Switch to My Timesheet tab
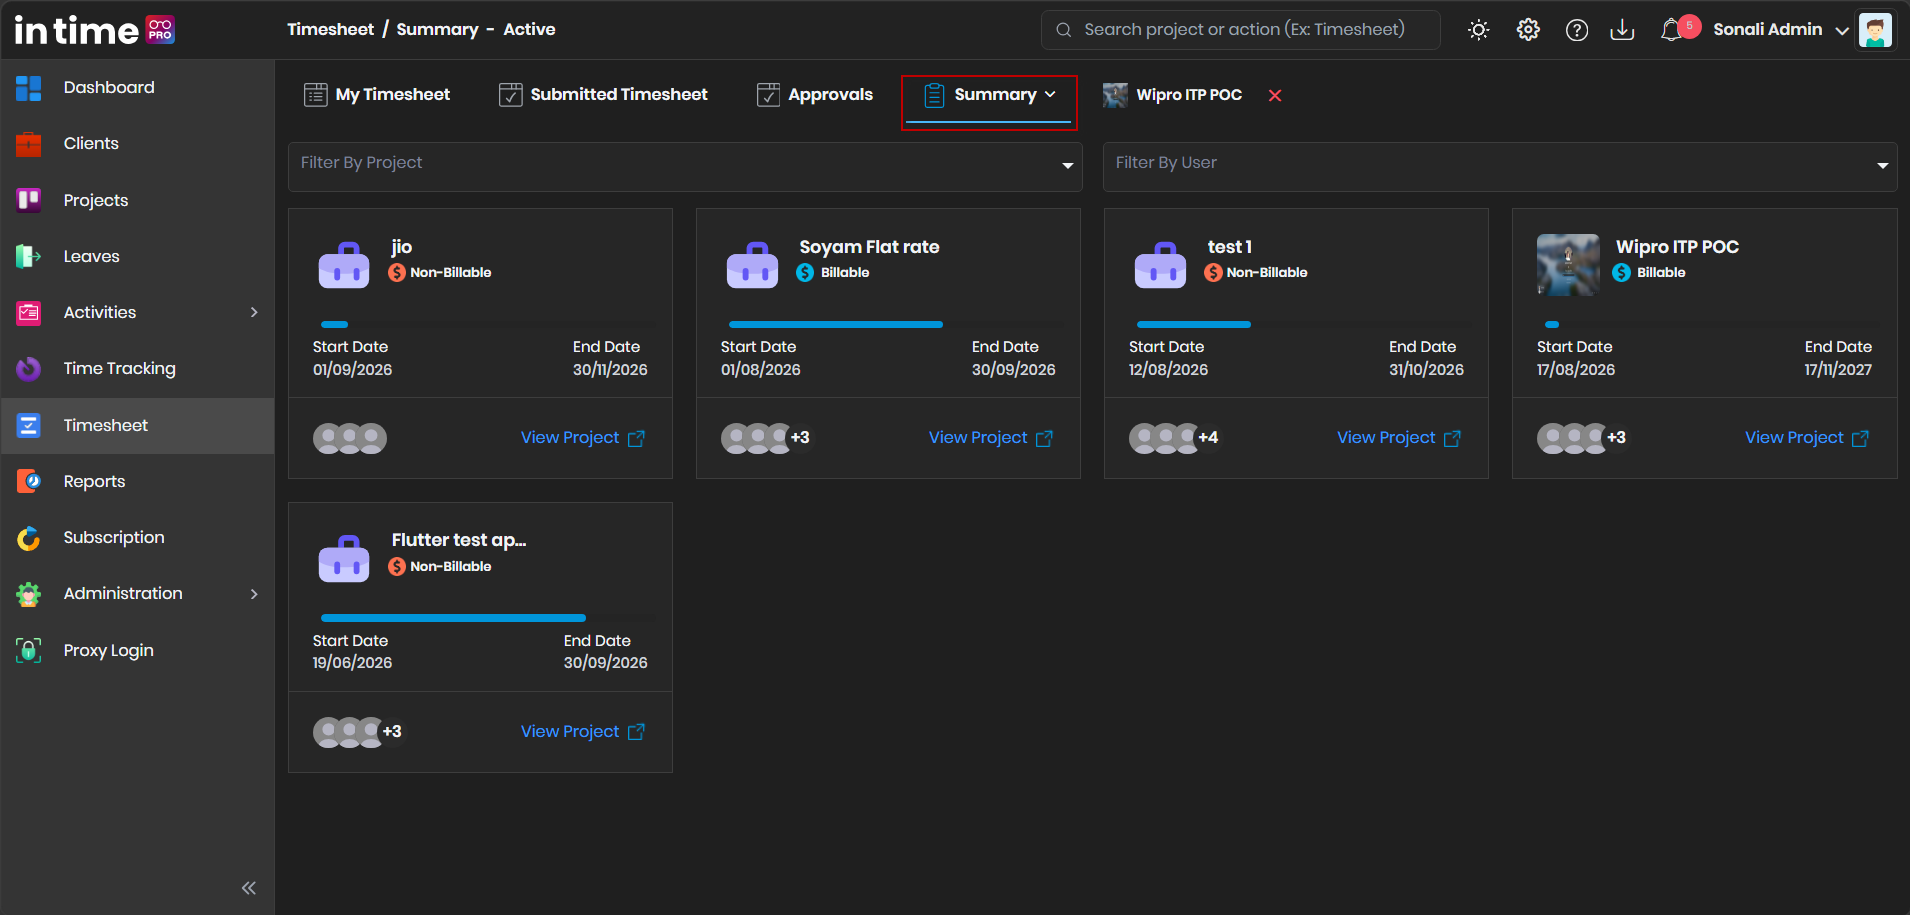1910x915 pixels. 377,95
